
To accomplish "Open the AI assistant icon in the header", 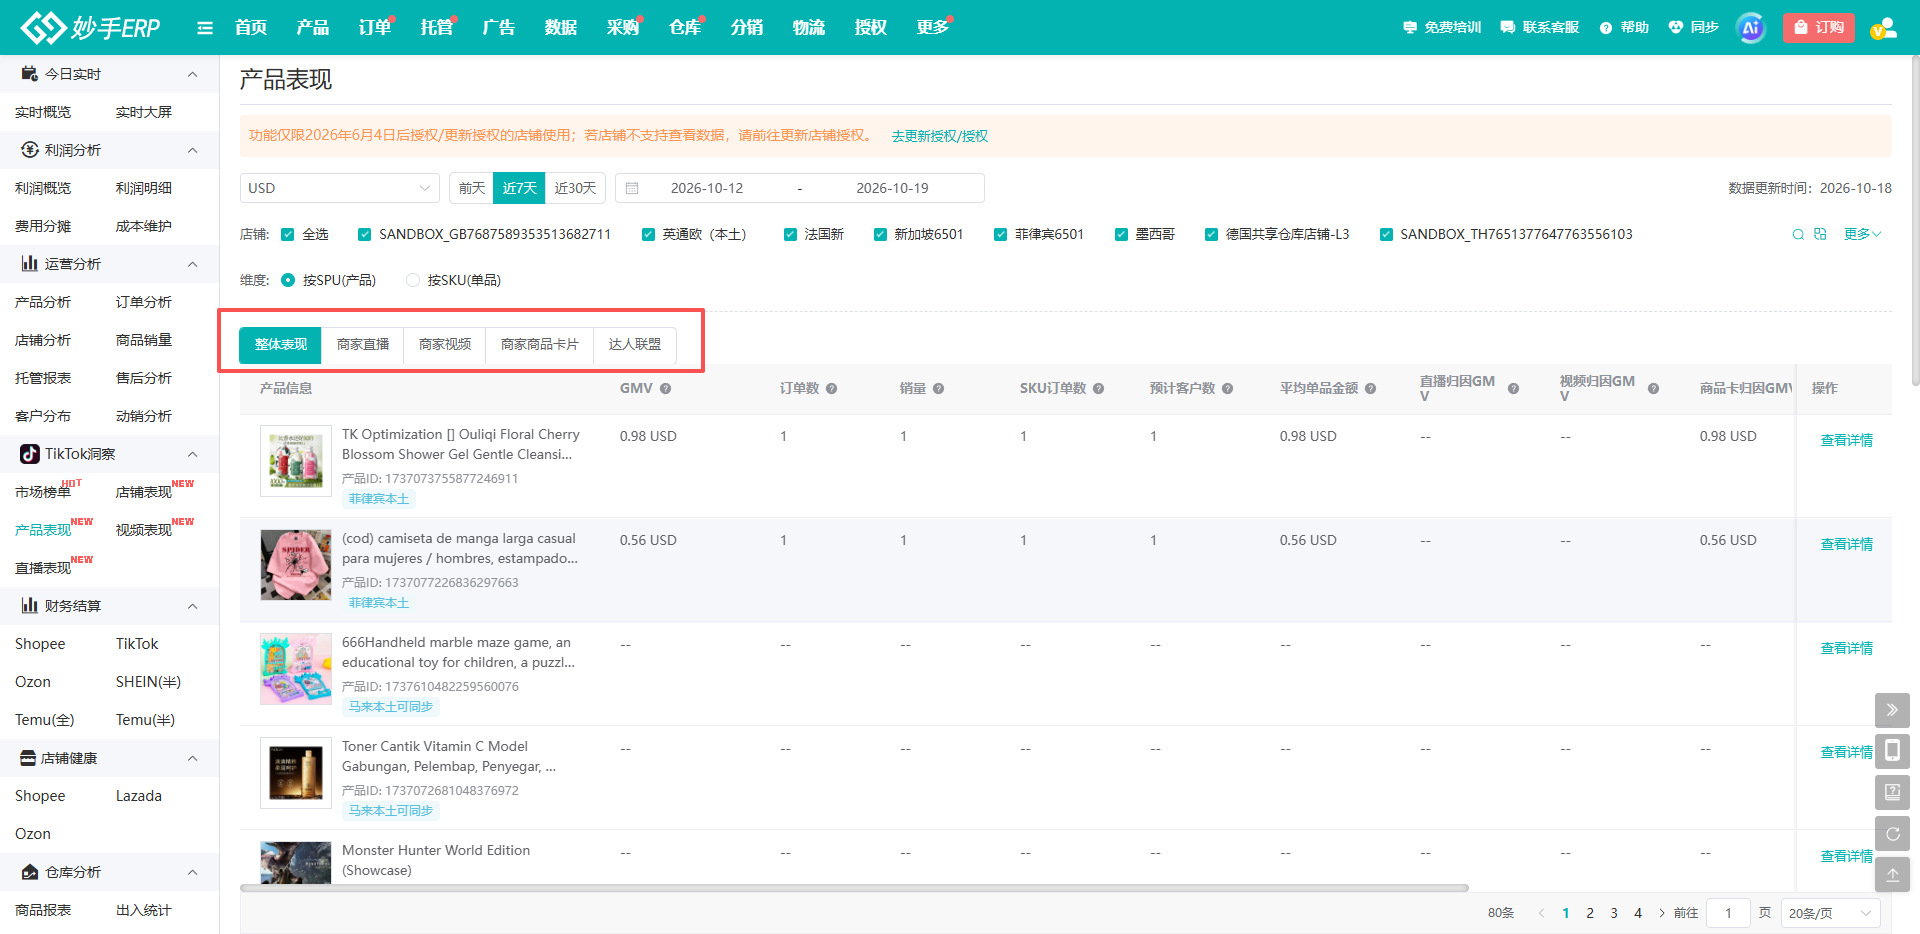I will tap(1751, 28).
